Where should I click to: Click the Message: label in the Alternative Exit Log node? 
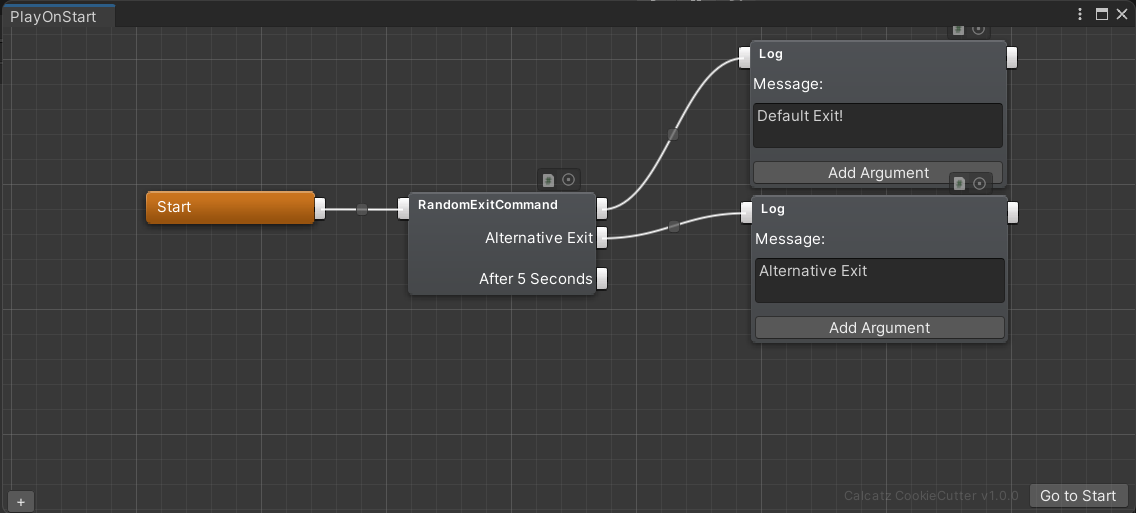790,239
